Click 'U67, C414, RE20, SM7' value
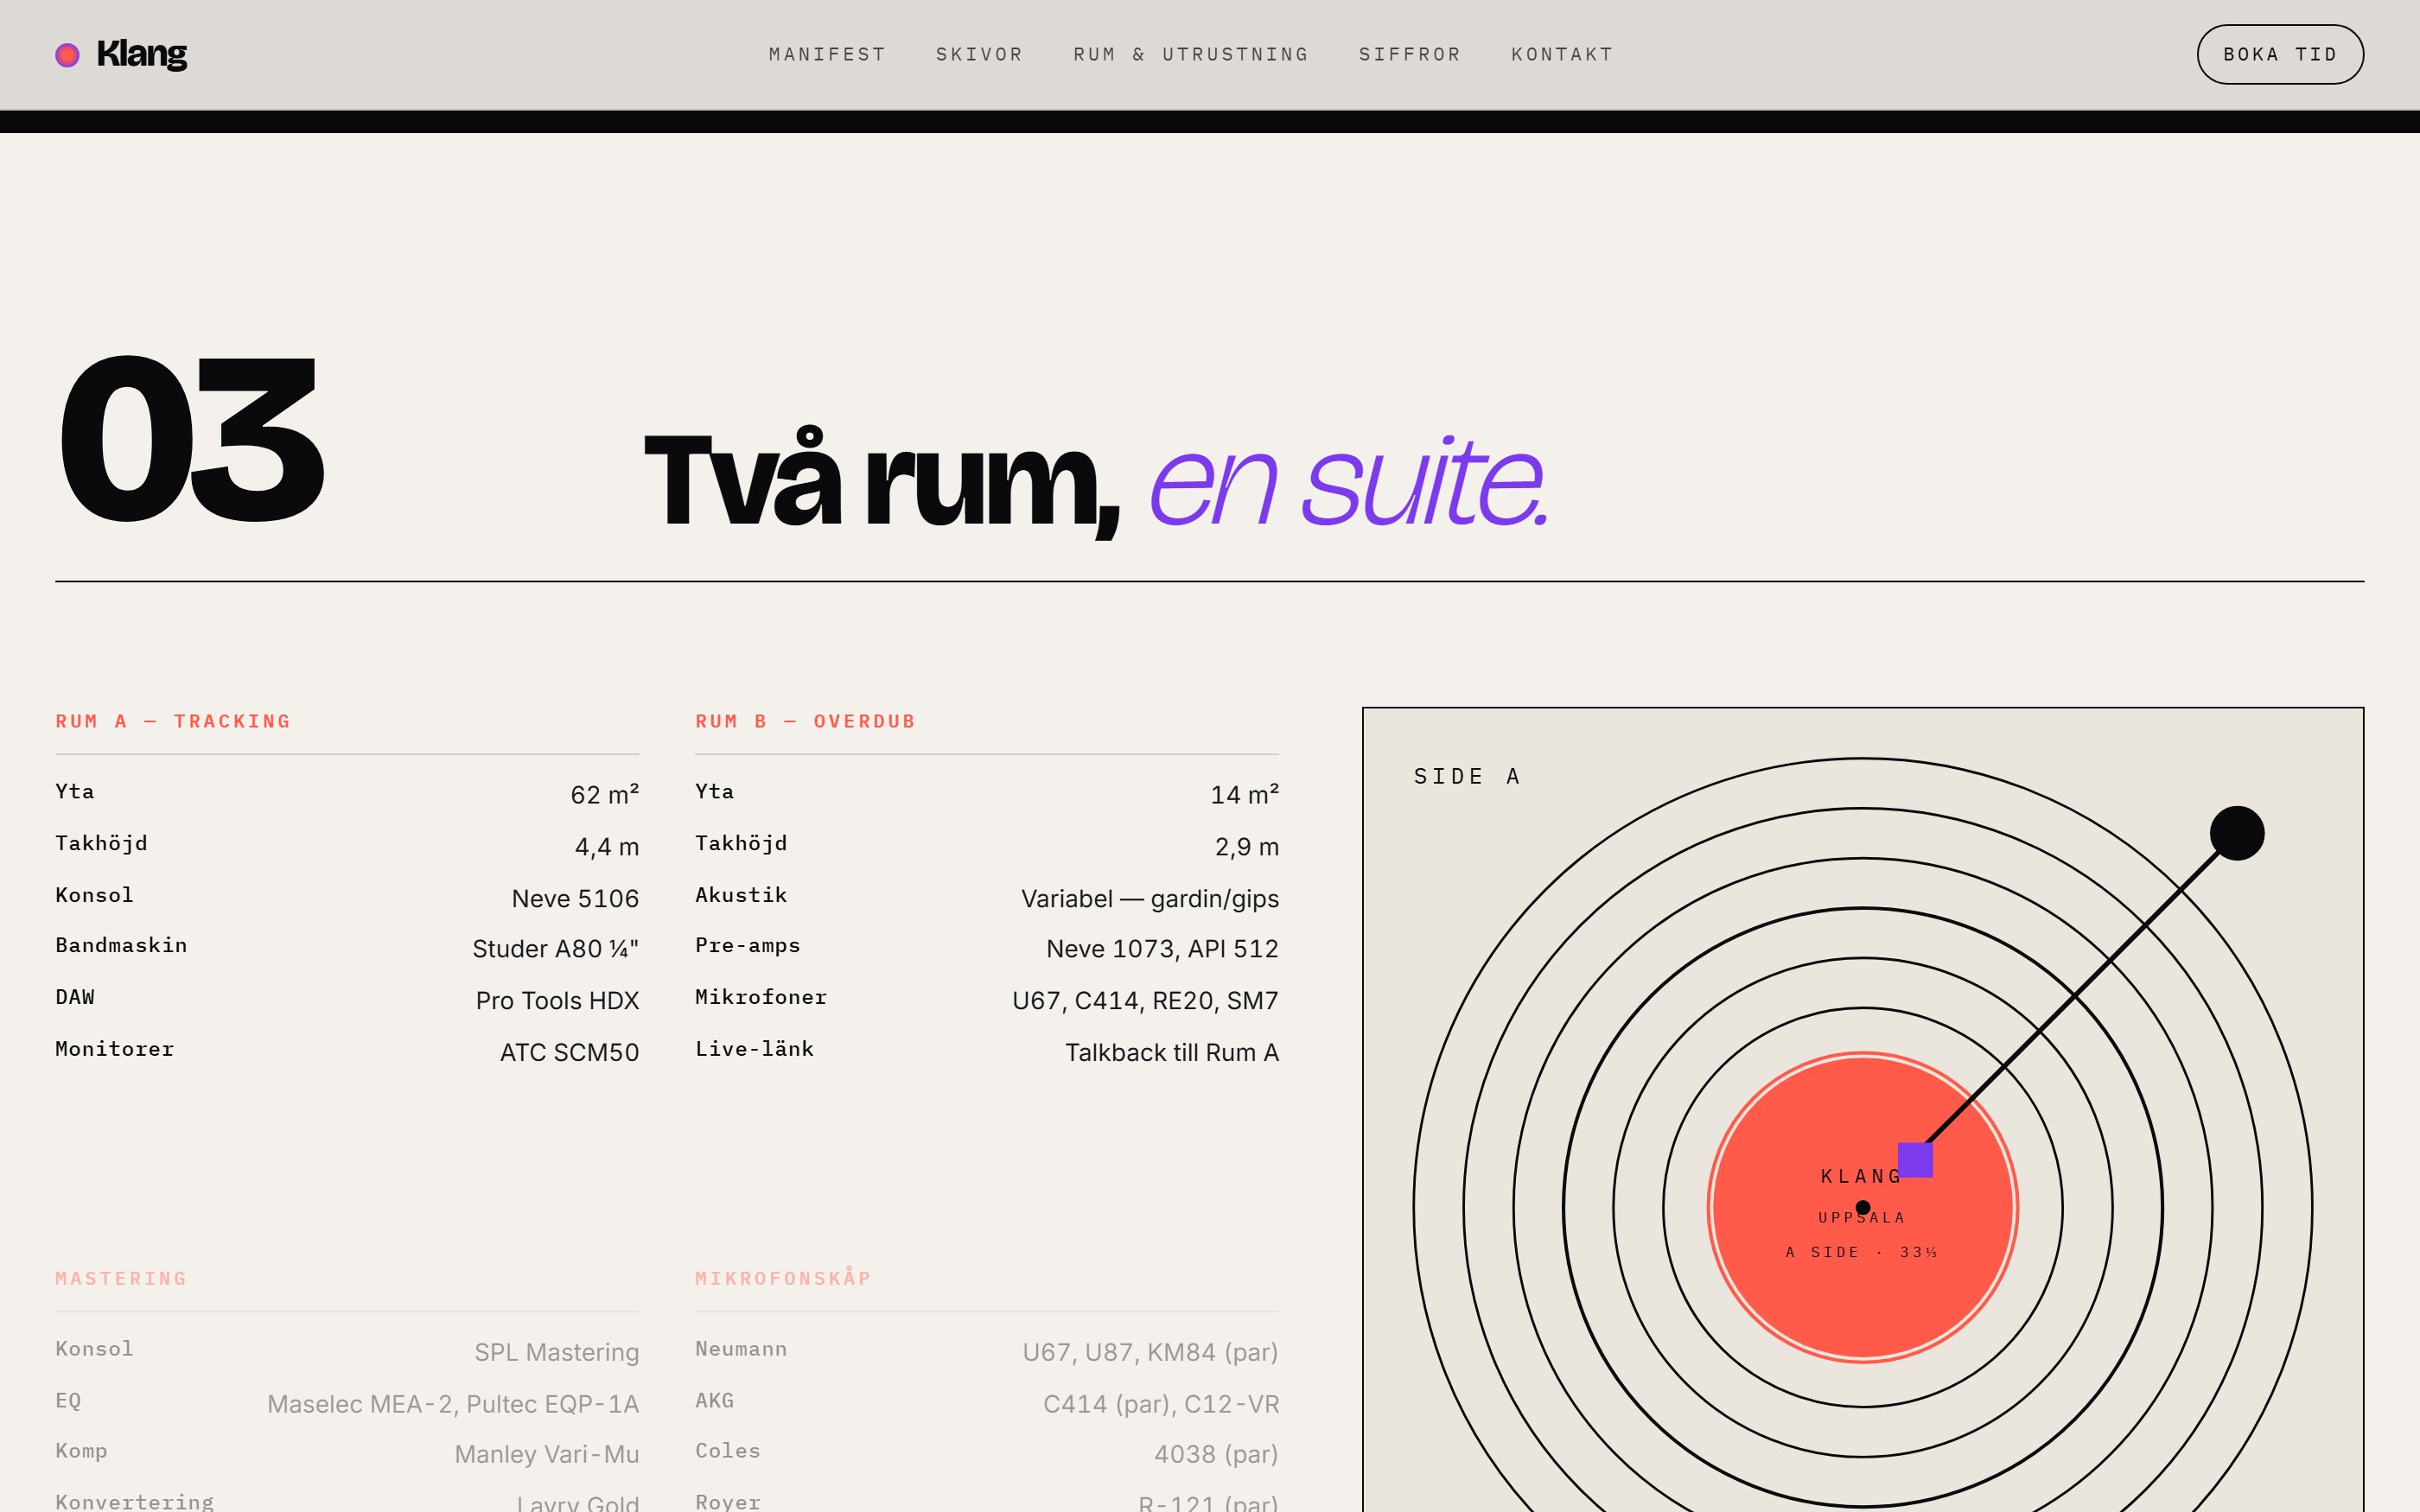Viewport: 2420px width, 1512px height. point(1145,1000)
